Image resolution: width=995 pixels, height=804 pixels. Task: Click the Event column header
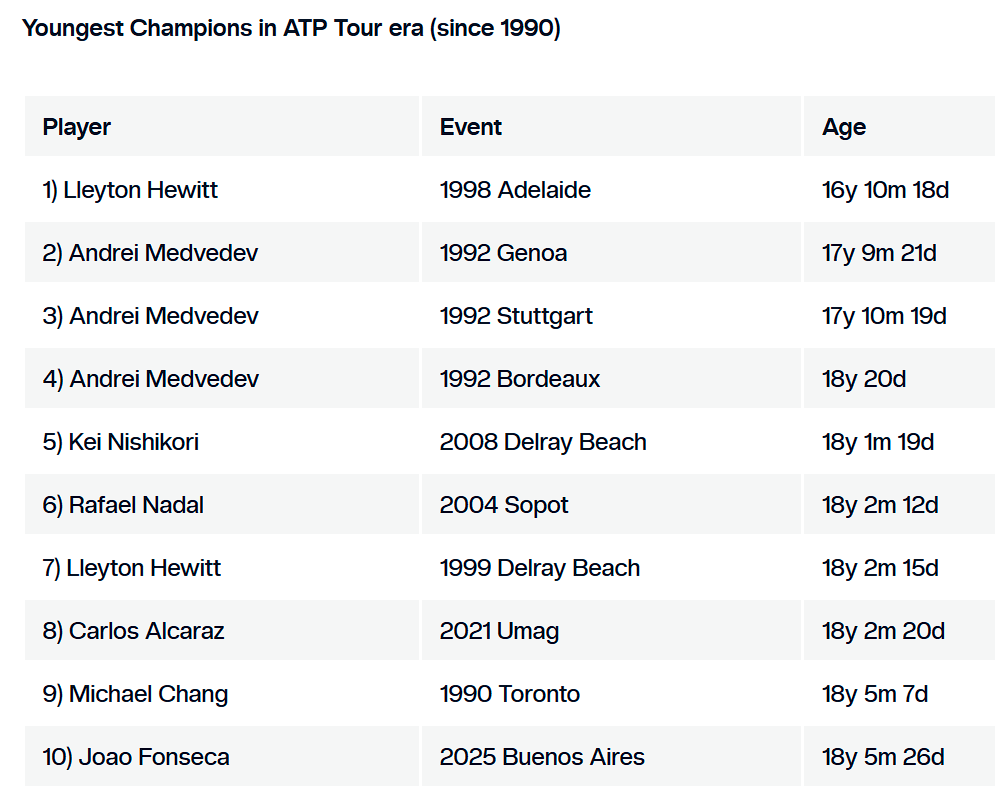[x=471, y=127]
